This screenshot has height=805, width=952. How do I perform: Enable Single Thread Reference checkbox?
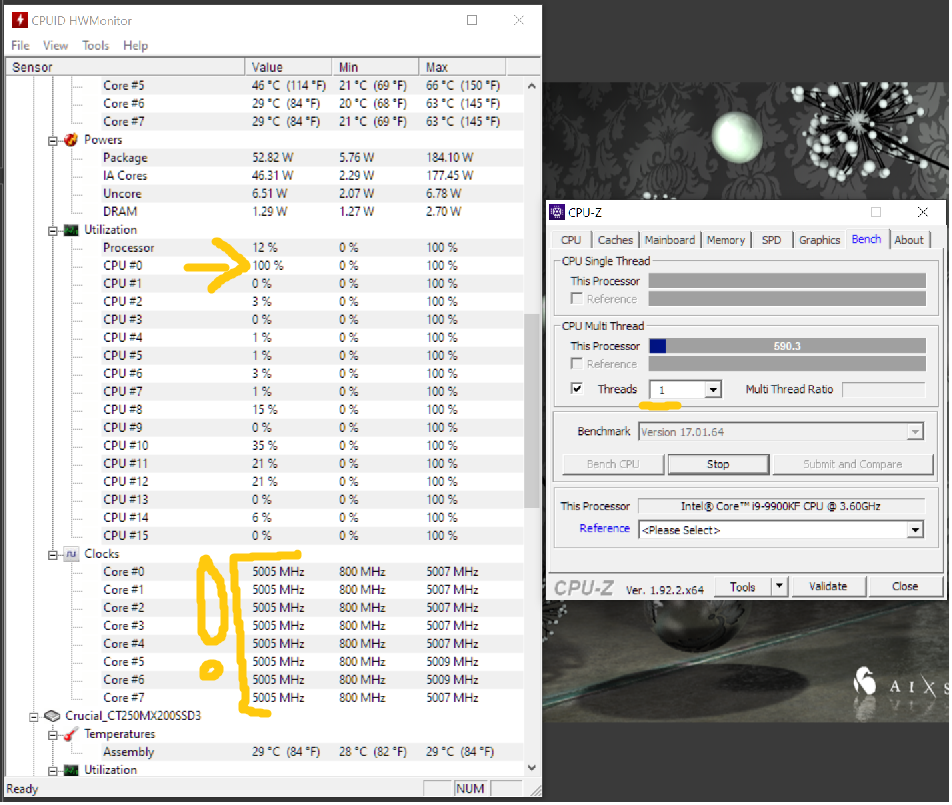point(577,299)
